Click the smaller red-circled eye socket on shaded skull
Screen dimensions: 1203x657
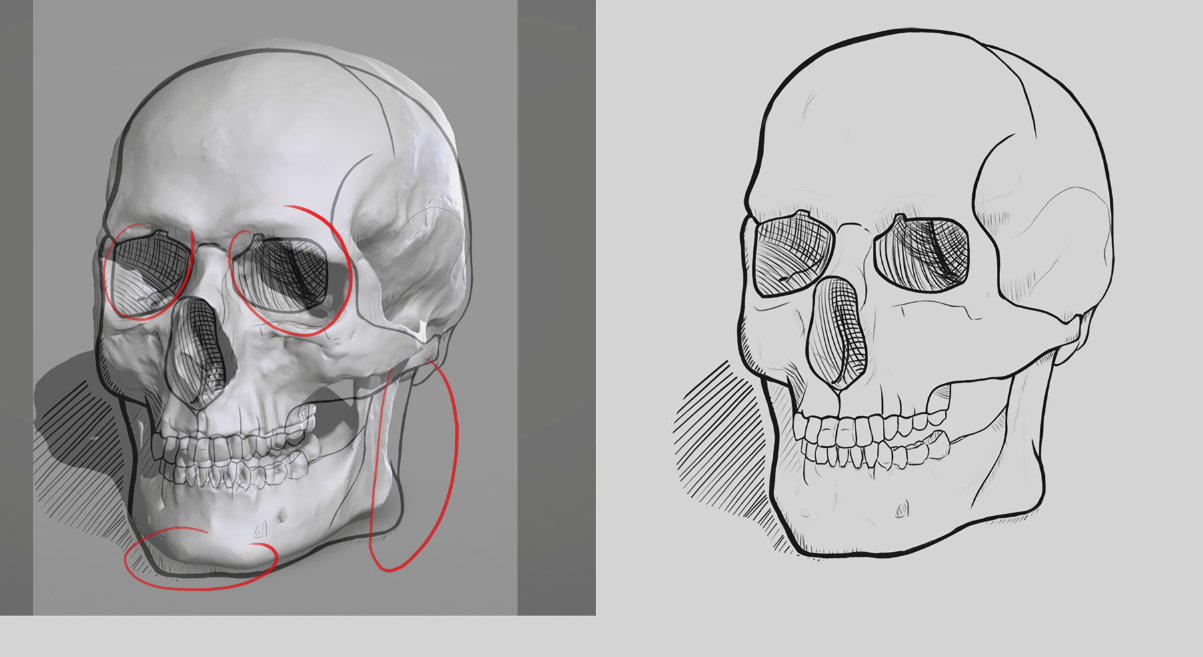[150, 270]
